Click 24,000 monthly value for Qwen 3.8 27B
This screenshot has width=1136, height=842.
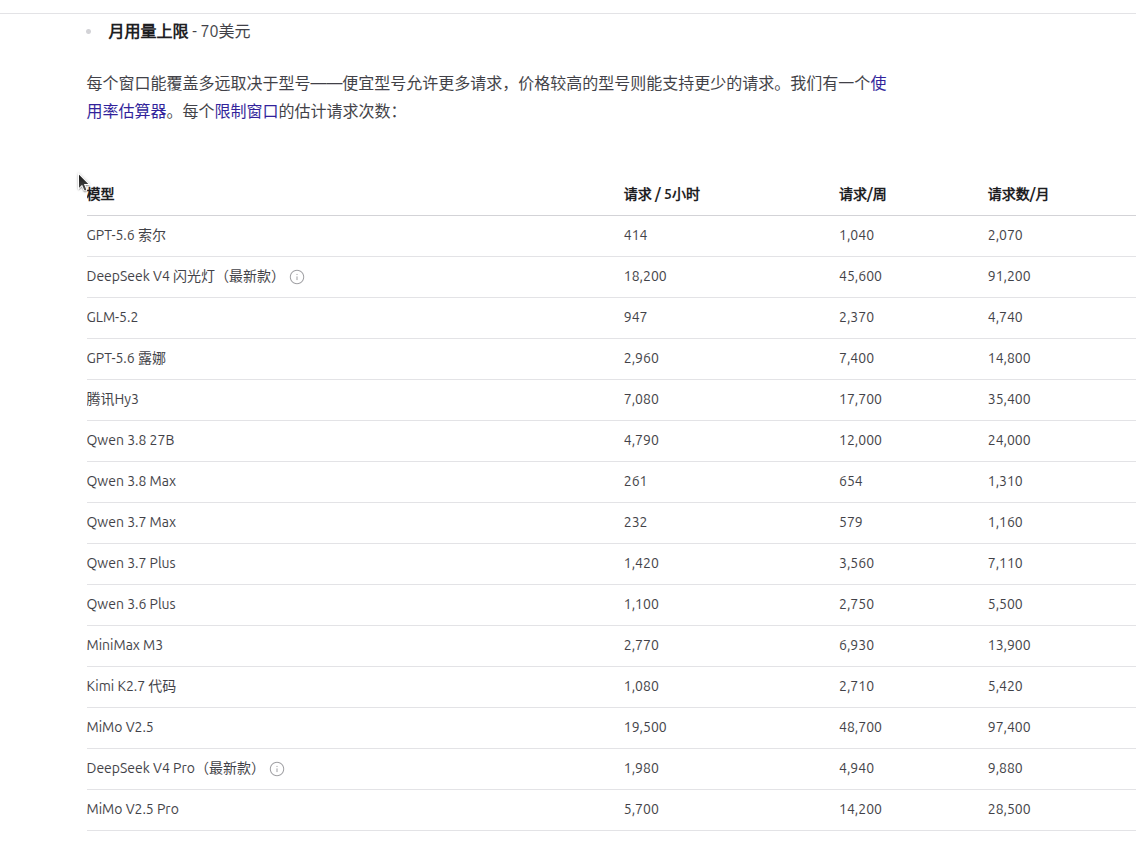pos(1009,440)
